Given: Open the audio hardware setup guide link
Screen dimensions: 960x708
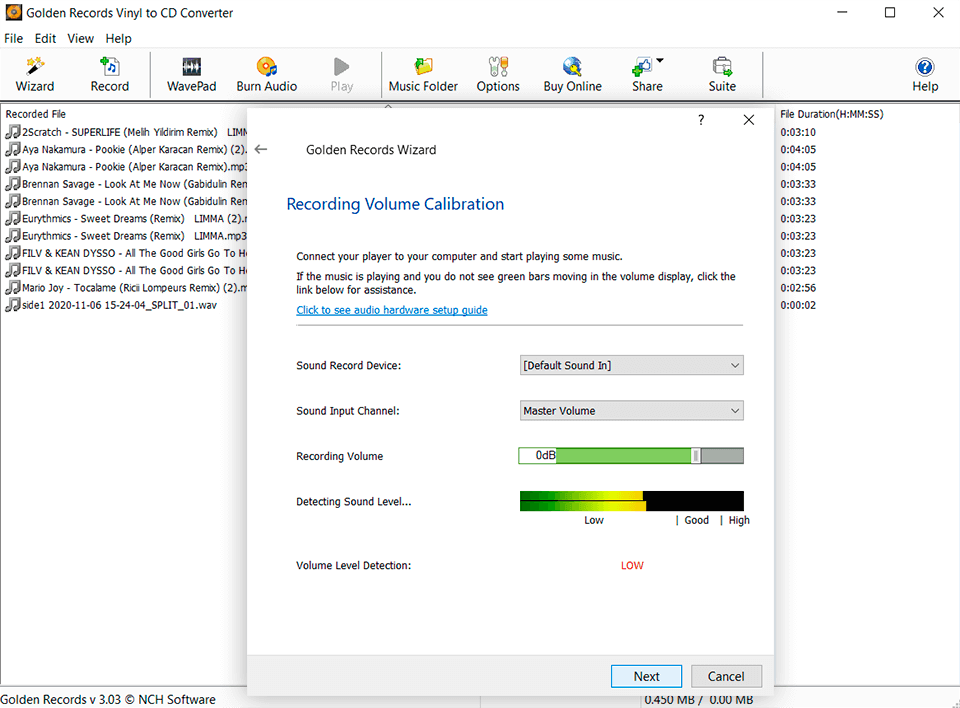Looking at the screenshot, I should [x=391, y=310].
